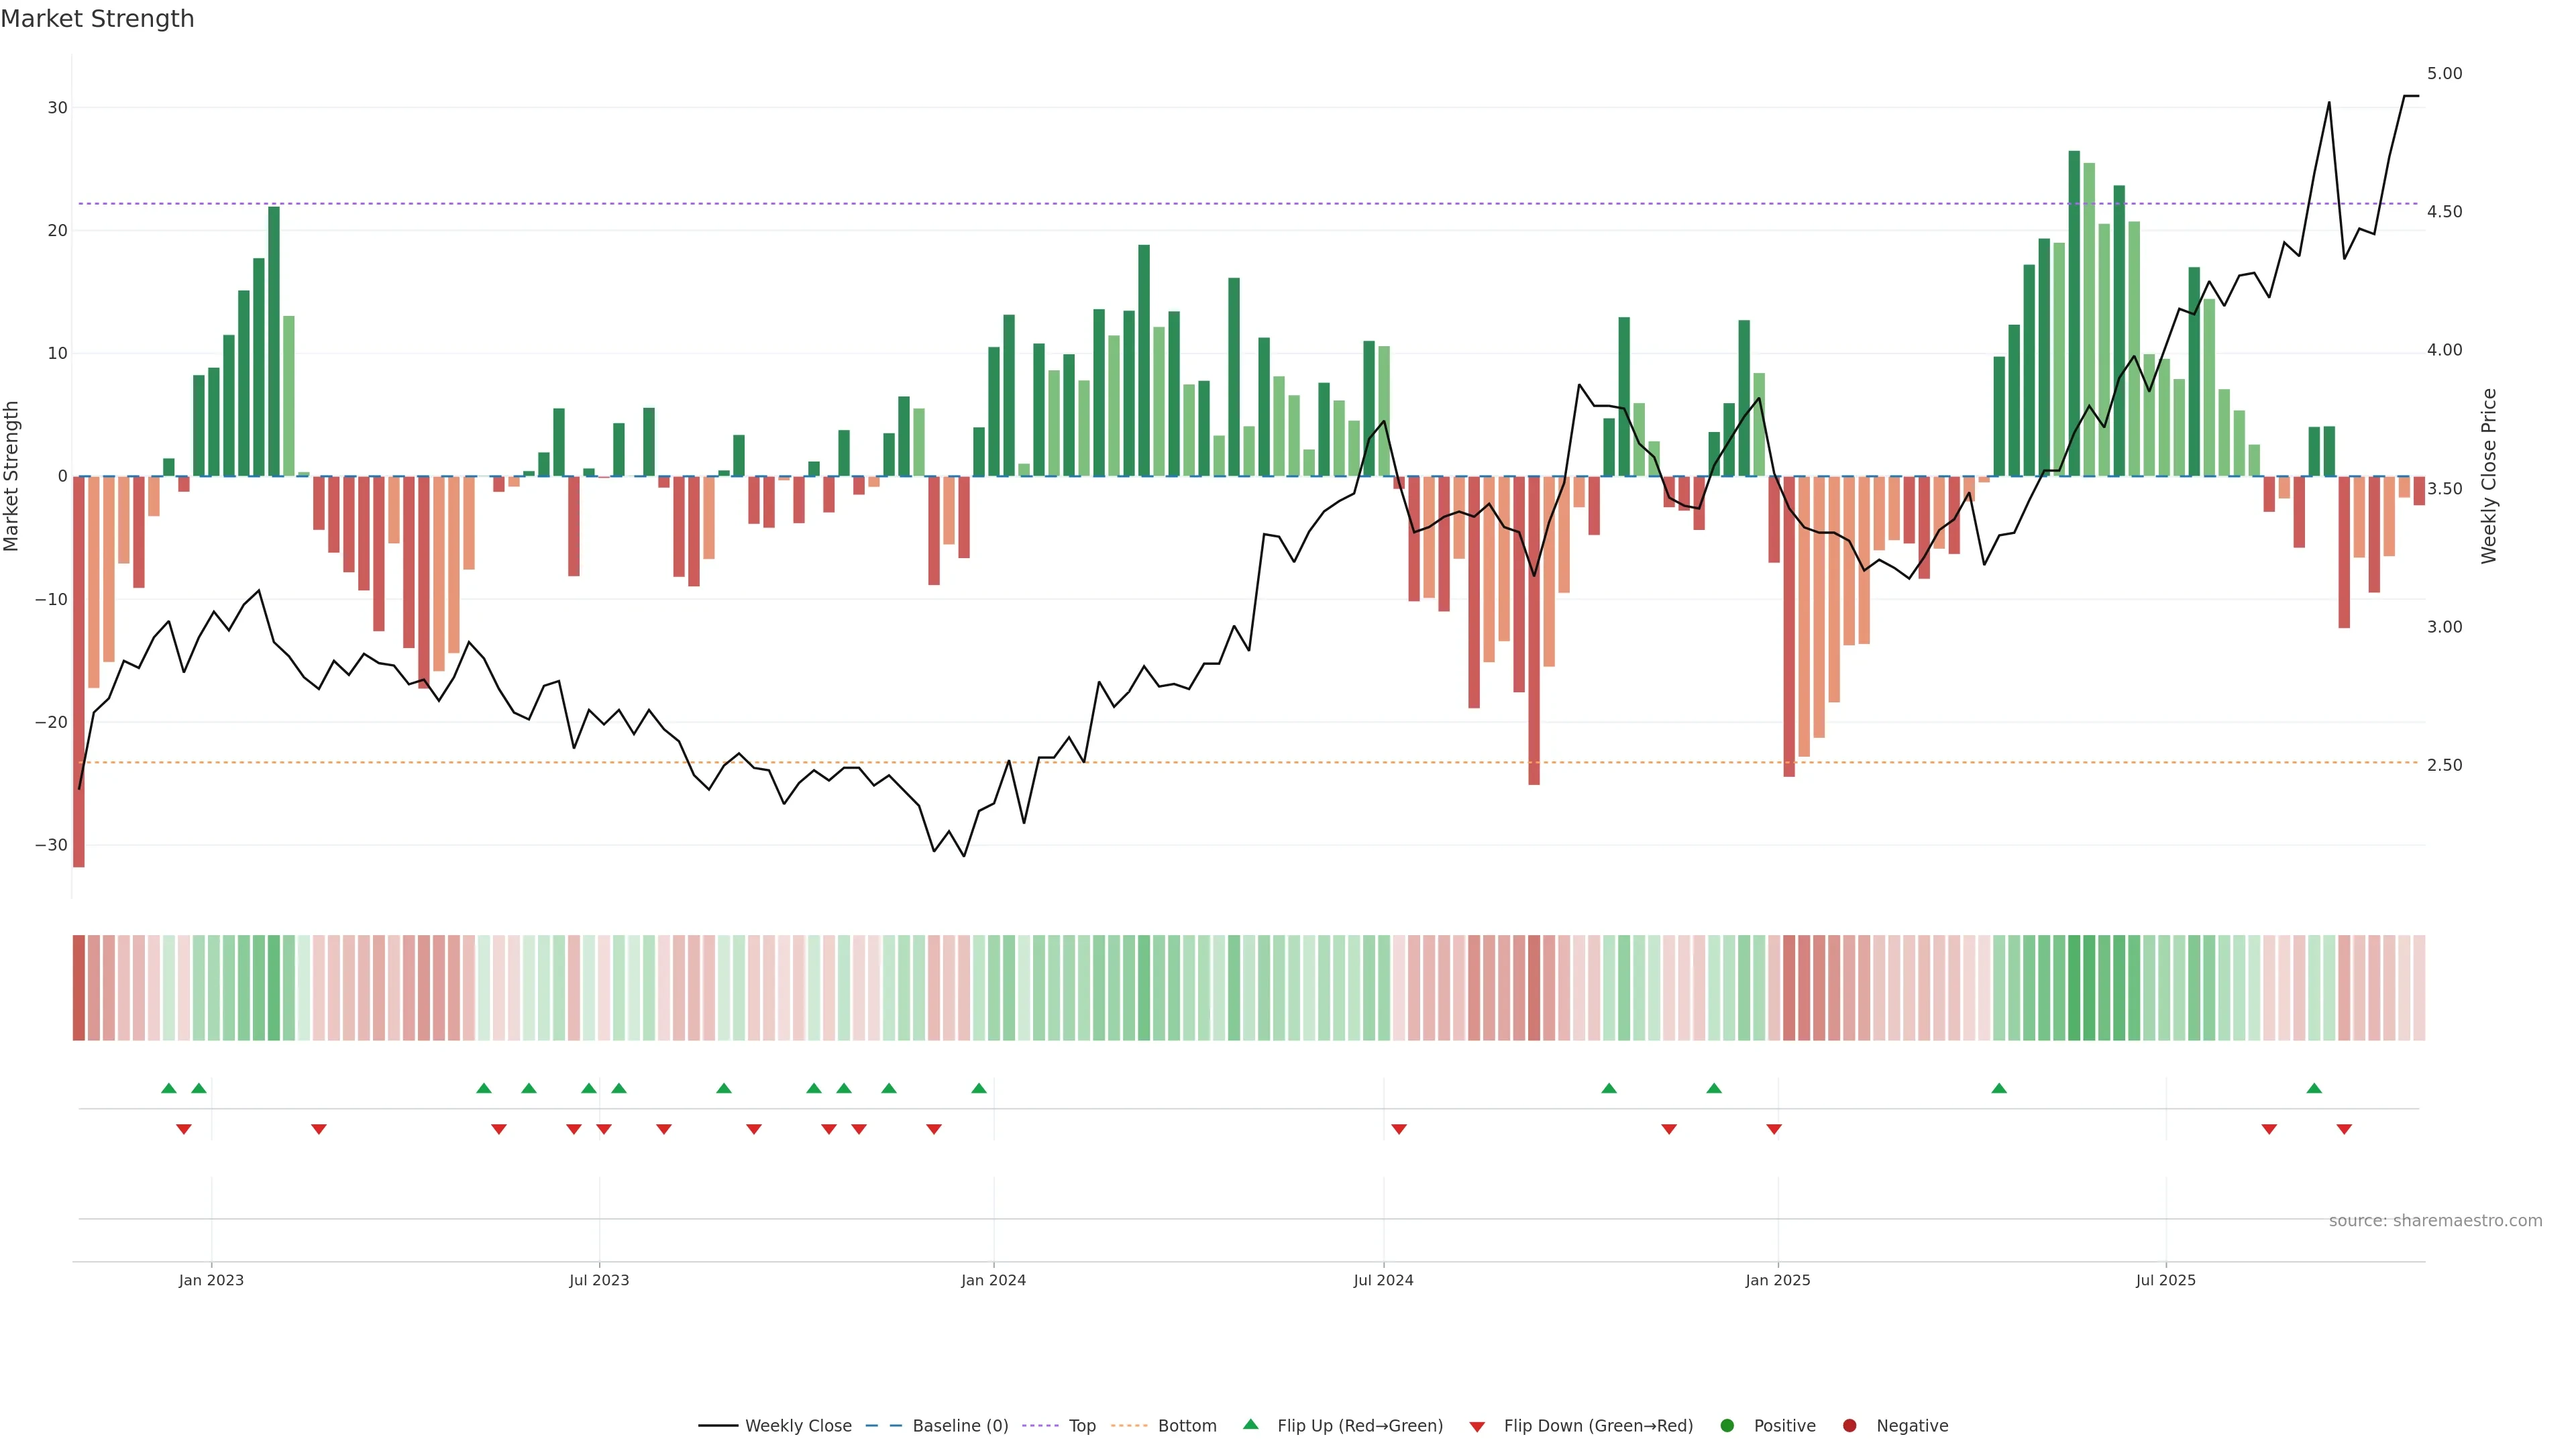
Task: Click the flip-down marker right after Jul 2024
Action: point(1399,1130)
